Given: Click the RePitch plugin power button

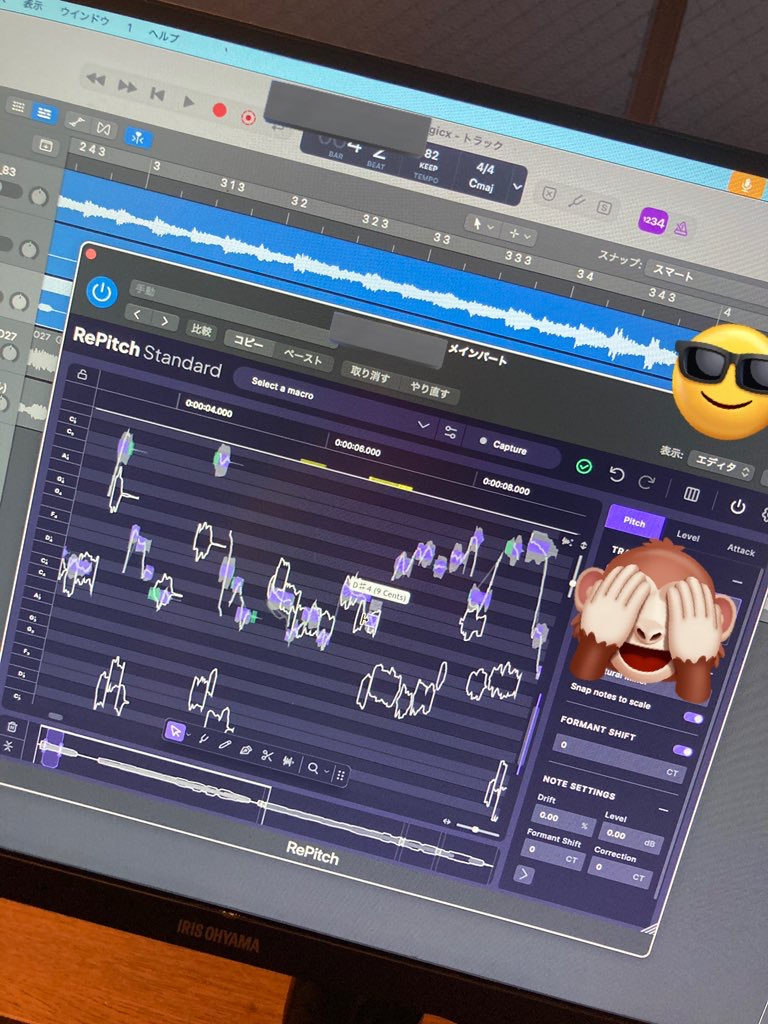Looking at the screenshot, I should (x=102, y=292).
